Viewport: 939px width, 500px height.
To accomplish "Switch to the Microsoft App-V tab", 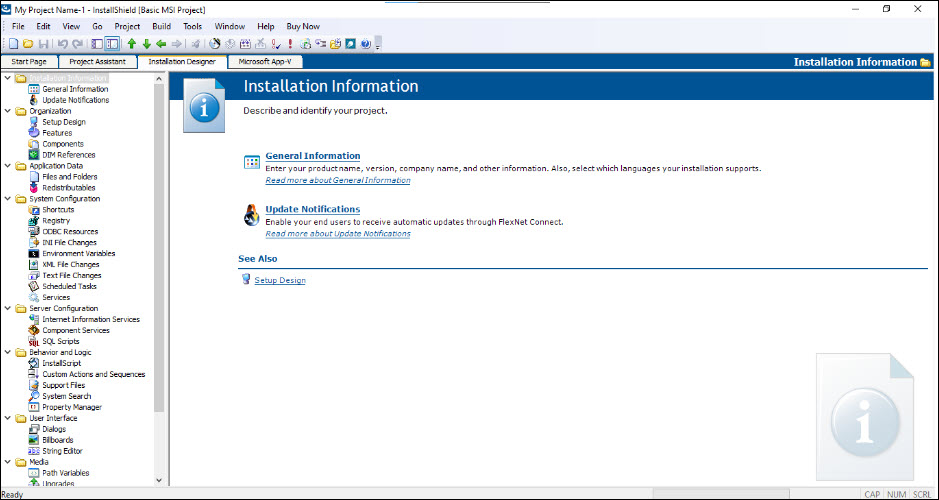I will (264, 62).
